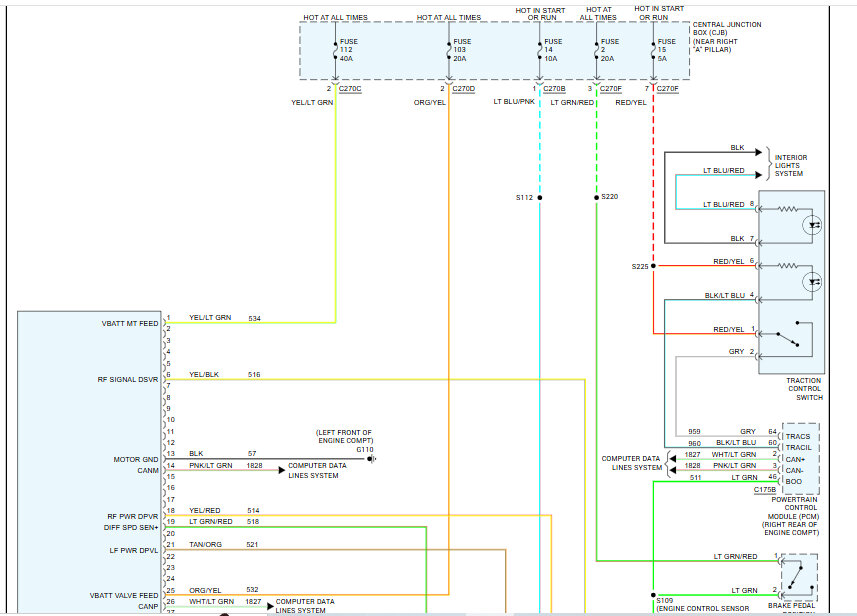Click the TRACIL pin label on PCM

click(799, 447)
